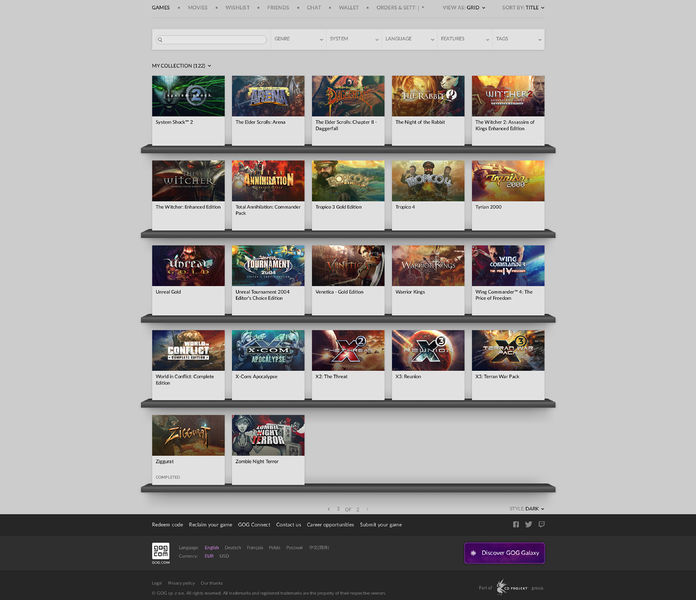Image resolution: width=696 pixels, height=600 pixels.
Task: Open the Tyrian 2000 cover
Action: pyautogui.click(x=508, y=181)
